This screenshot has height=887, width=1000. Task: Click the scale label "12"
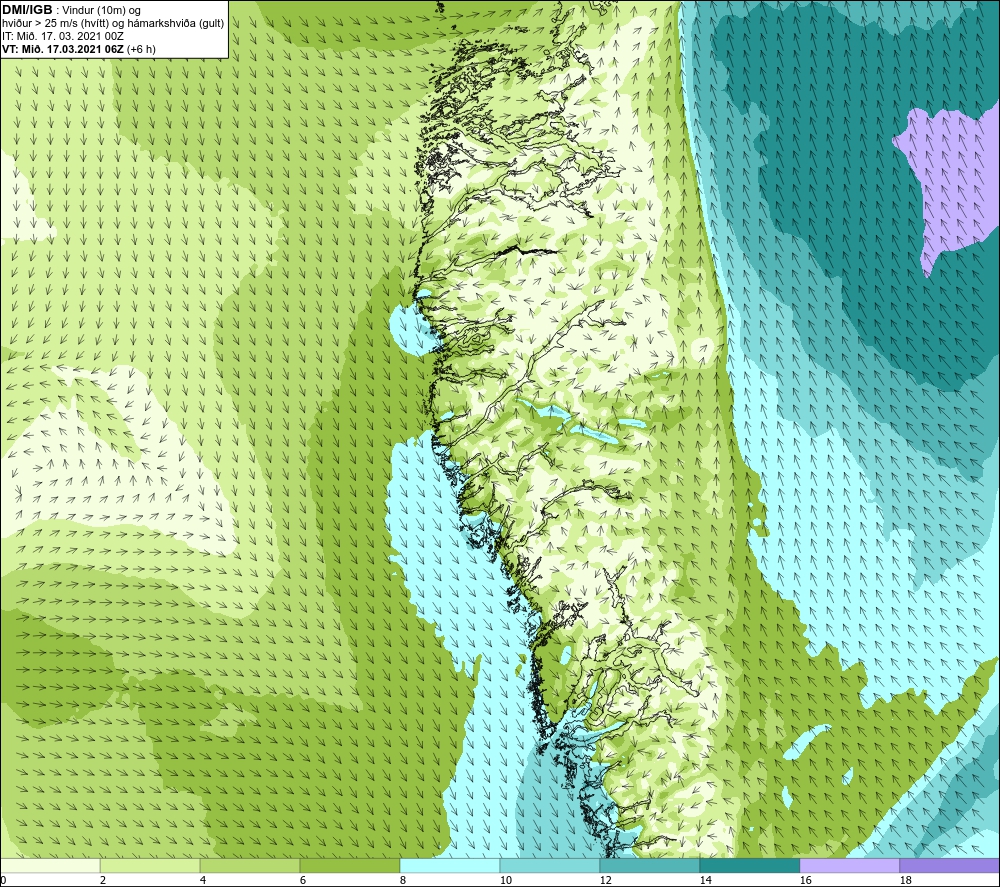pyautogui.click(x=605, y=881)
